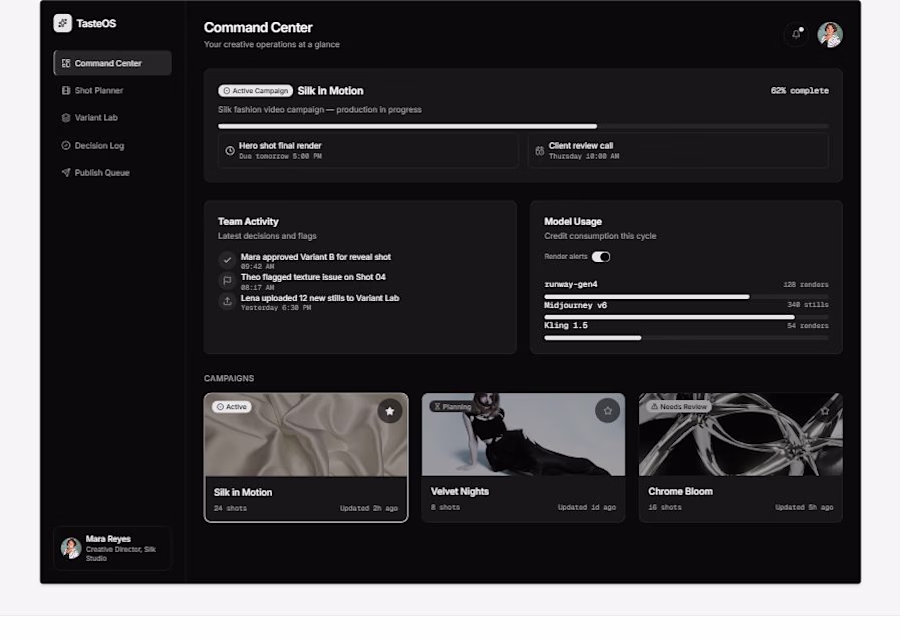Click the calendar icon beside Client review call
The image size is (900, 640).
[540, 150]
